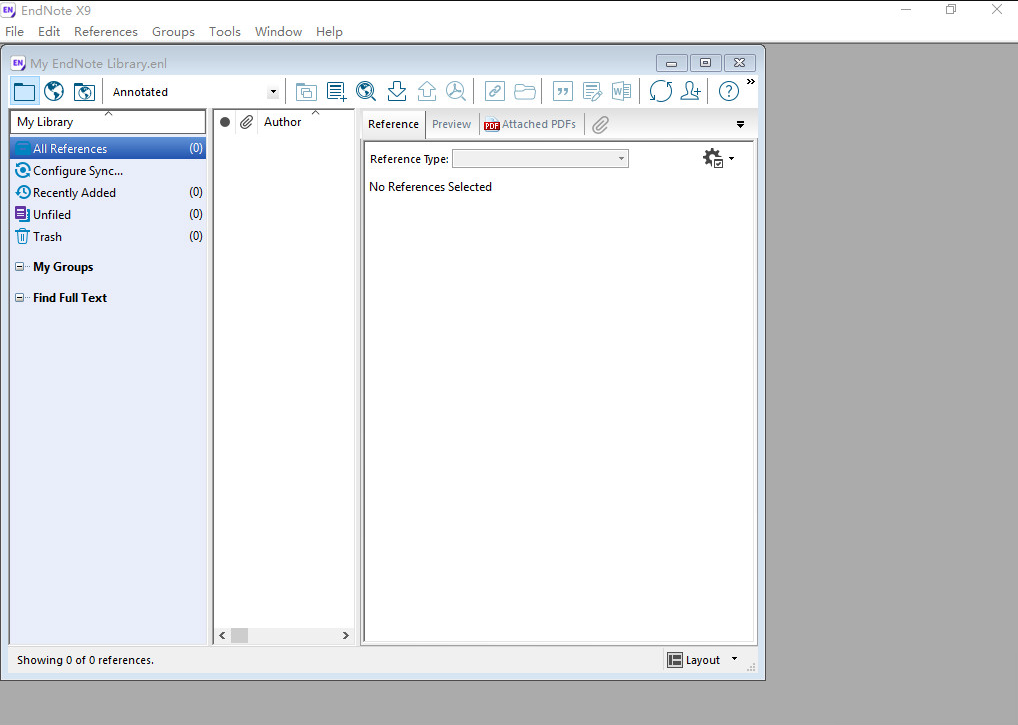Open the Help icon on the toolbar

727,91
